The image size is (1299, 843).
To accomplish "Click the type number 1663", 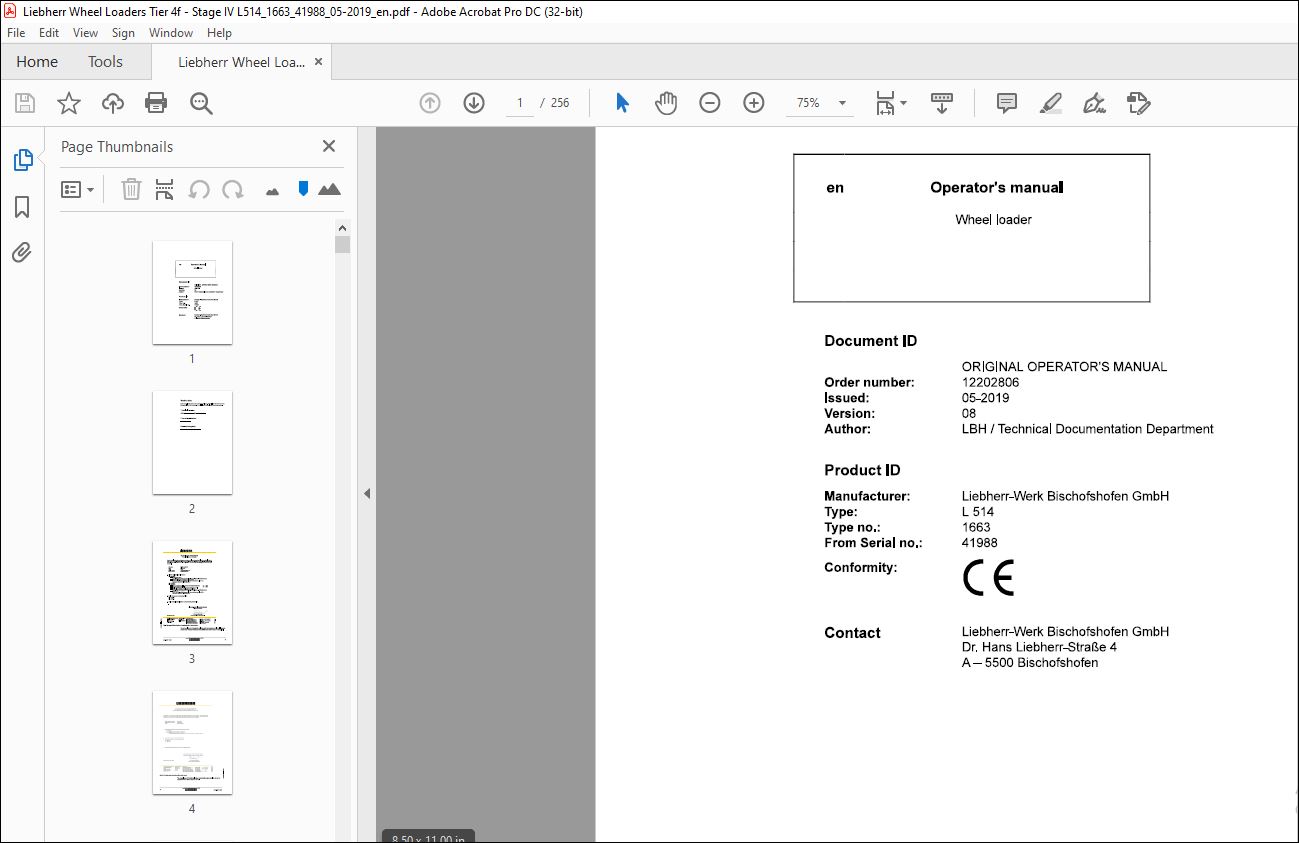I will (976, 527).
